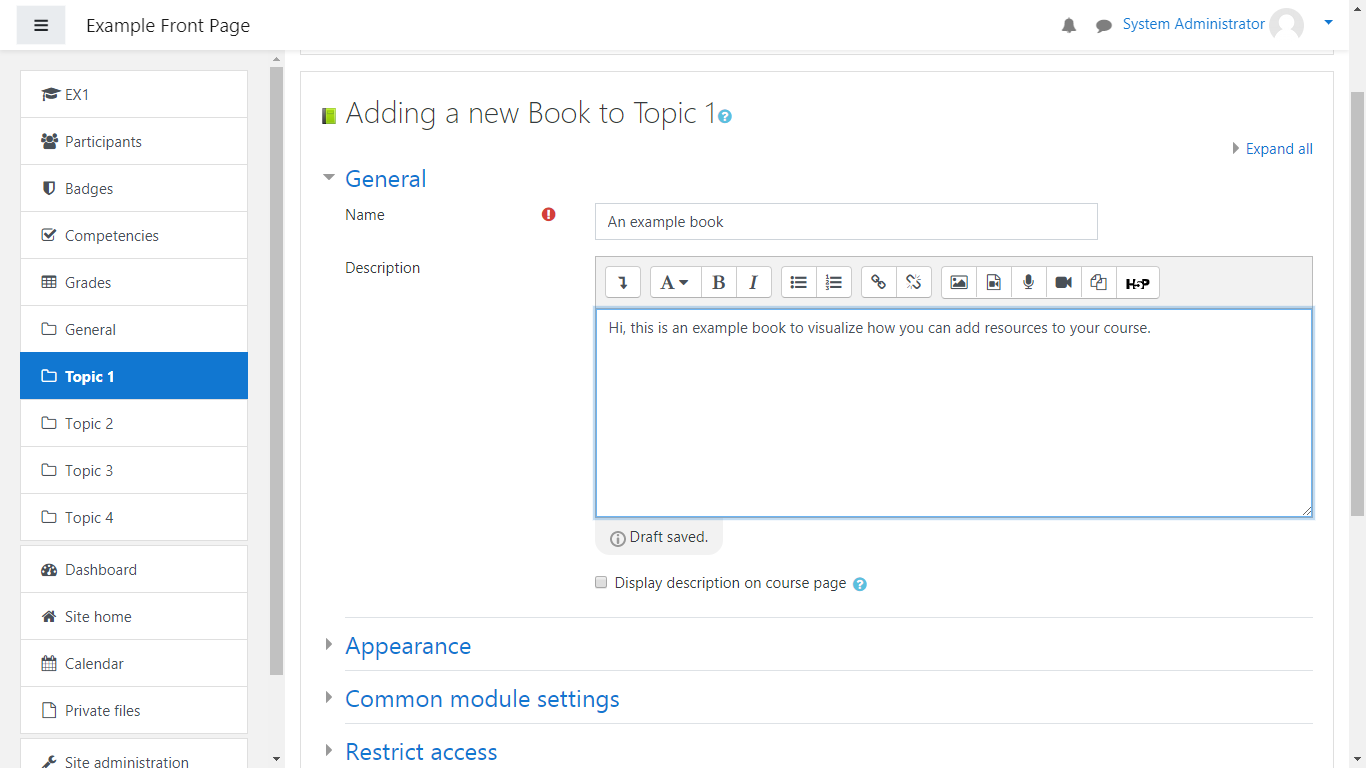The image size is (1366, 768).
Task: Click the insert image icon
Action: click(958, 283)
